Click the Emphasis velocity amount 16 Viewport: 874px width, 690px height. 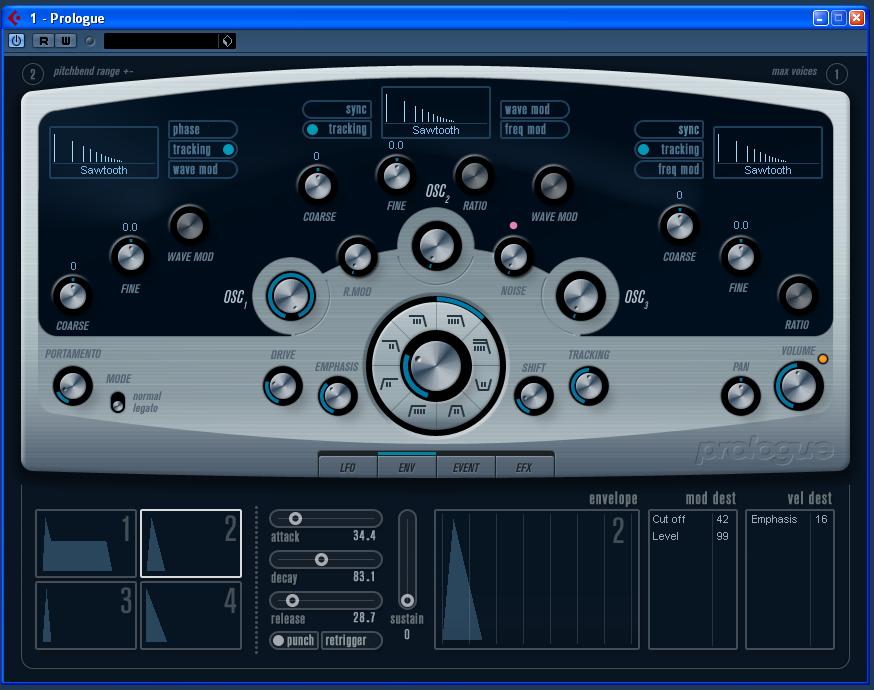[x=821, y=519]
